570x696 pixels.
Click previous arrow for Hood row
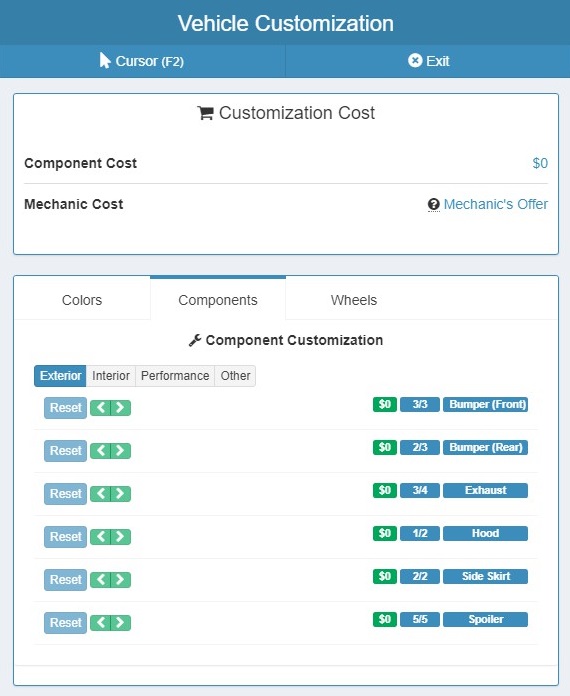100,537
